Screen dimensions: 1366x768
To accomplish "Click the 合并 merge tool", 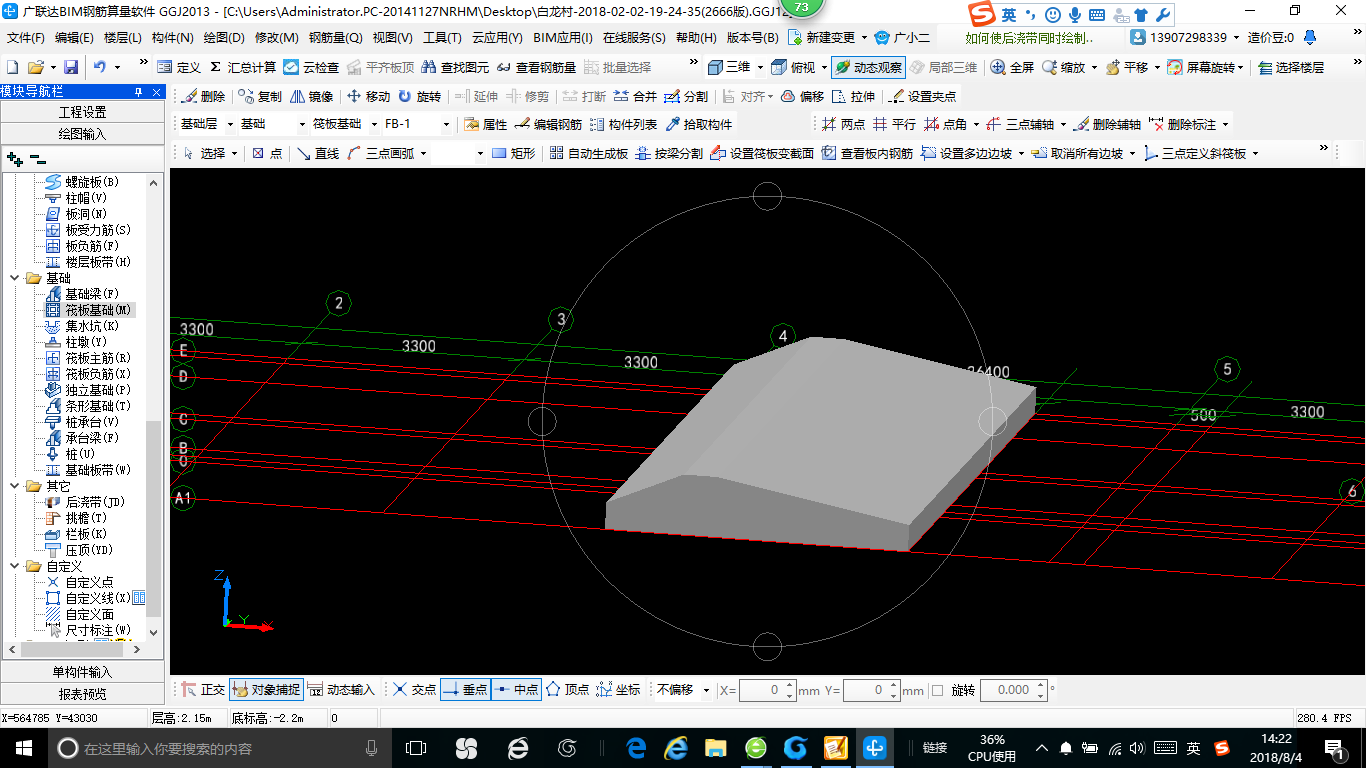I will point(635,97).
